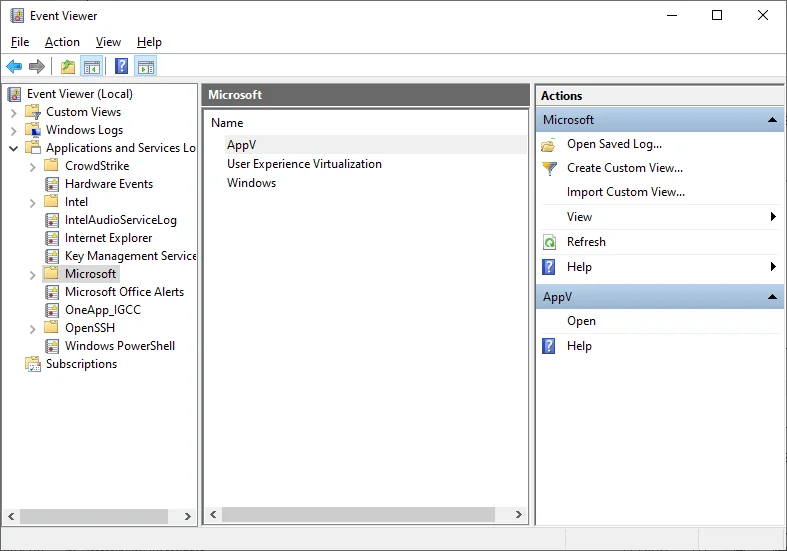This screenshot has height=551, width=787.
Task: Click the Intel folder icon
Action: point(52,202)
